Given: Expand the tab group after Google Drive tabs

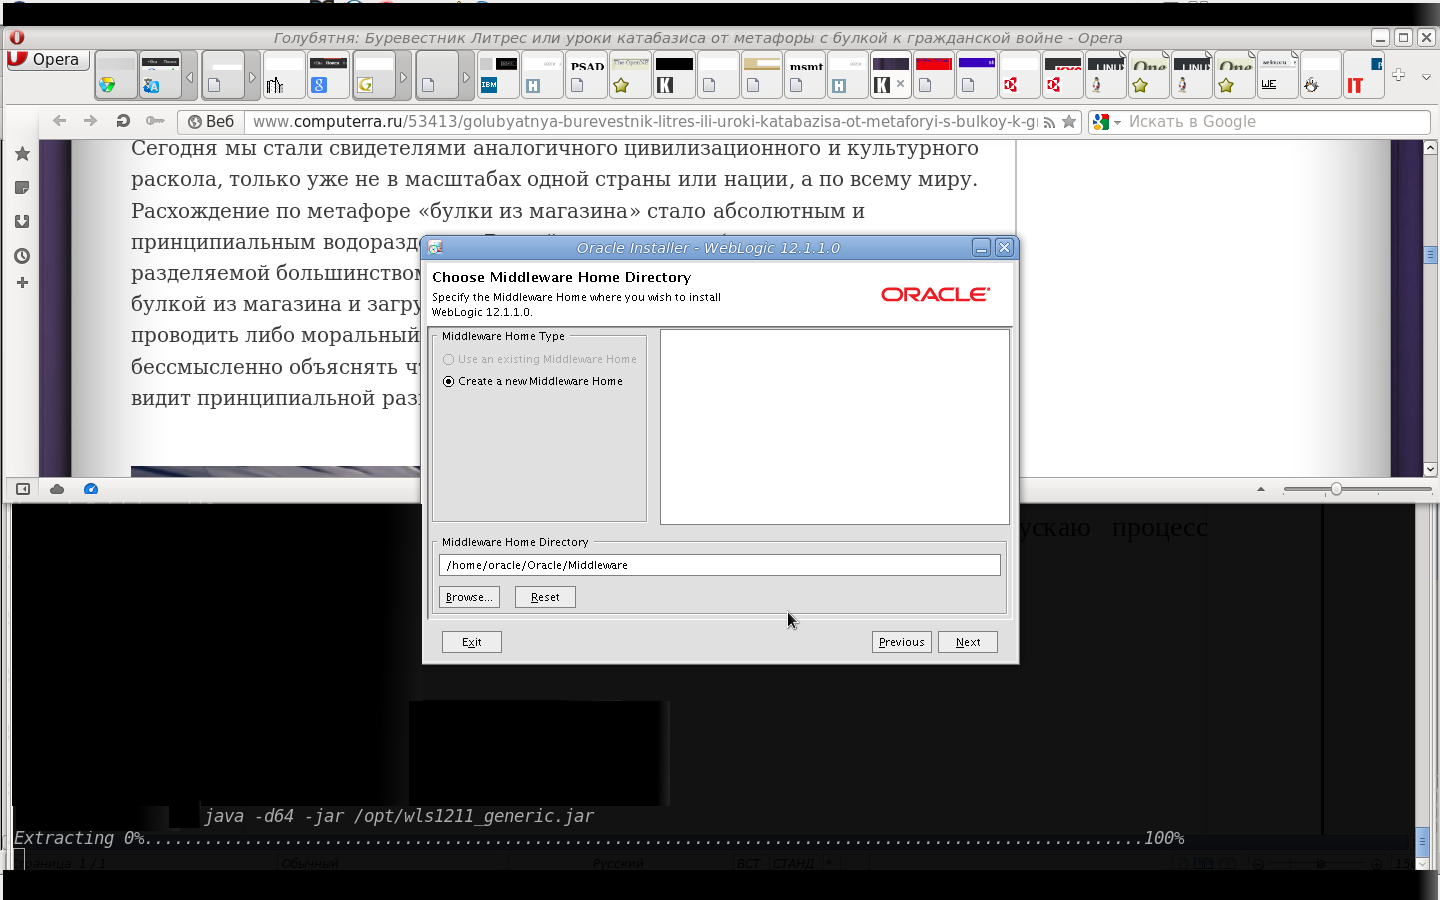Looking at the screenshot, I should point(190,77).
